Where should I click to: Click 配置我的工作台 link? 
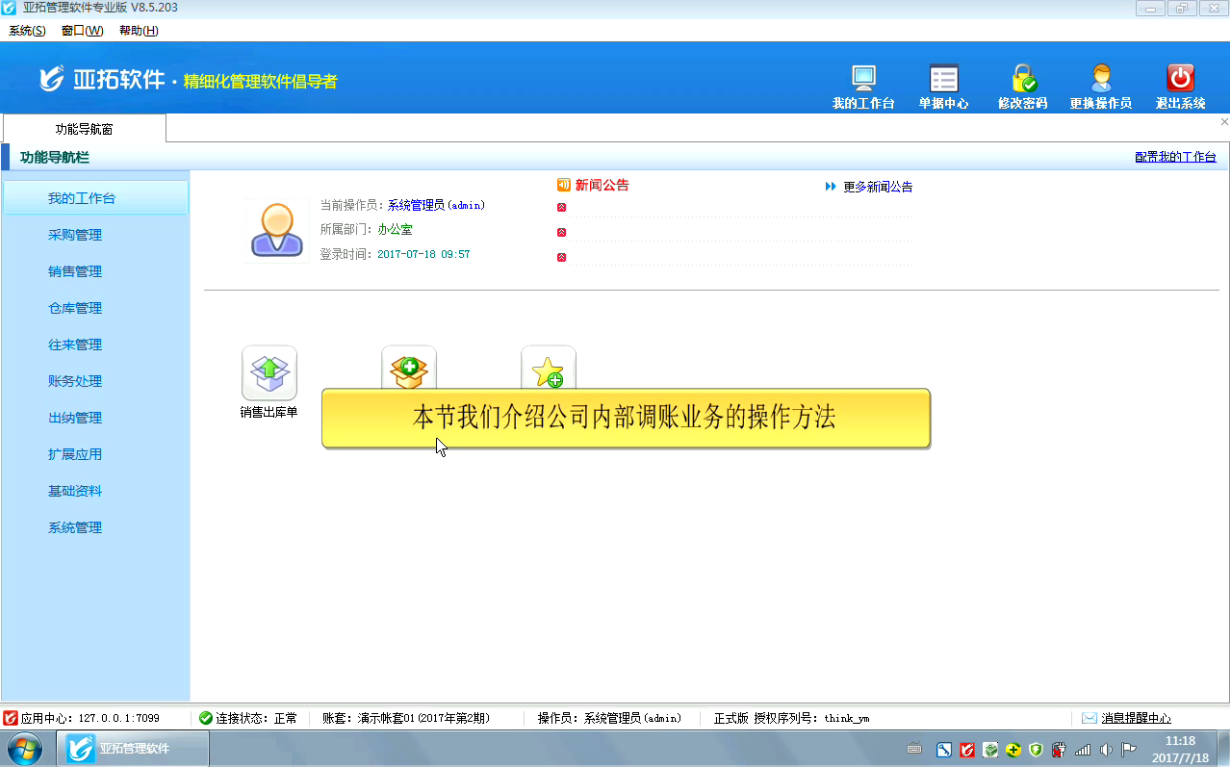(x=1175, y=157)
